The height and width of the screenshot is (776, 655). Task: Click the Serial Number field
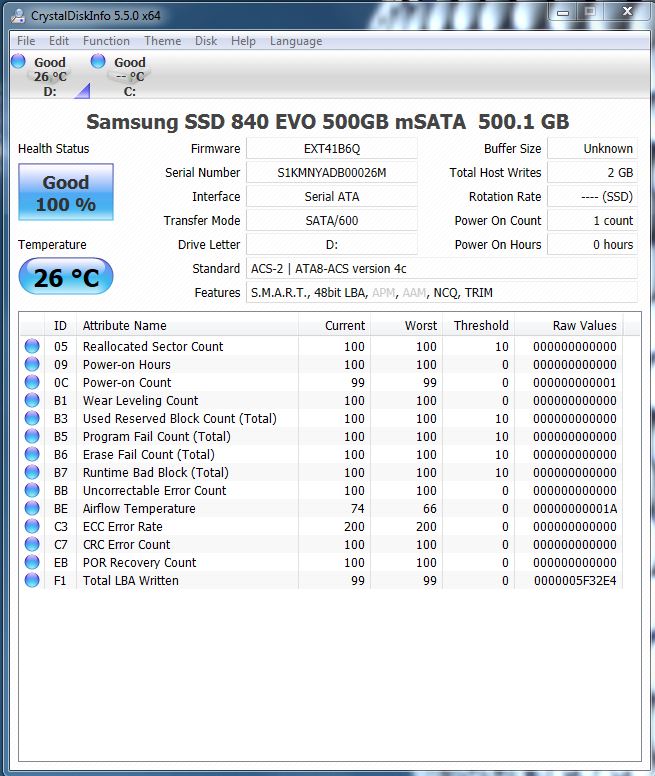click(331, 173)
